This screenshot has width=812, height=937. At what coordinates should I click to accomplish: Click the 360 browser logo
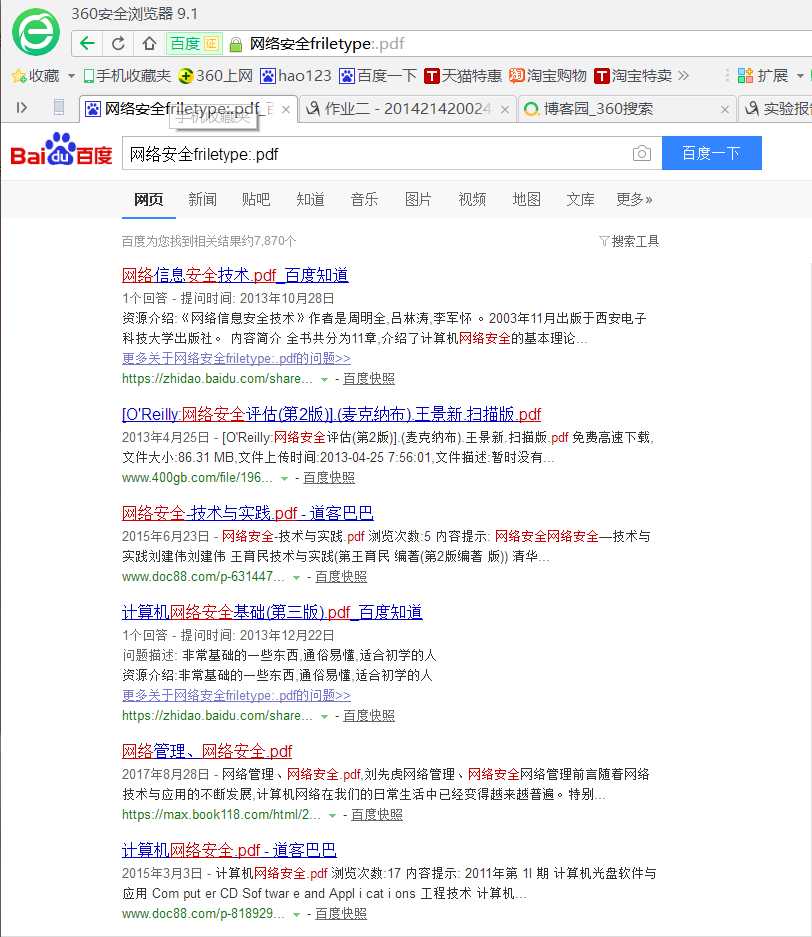tap(36, 32)
